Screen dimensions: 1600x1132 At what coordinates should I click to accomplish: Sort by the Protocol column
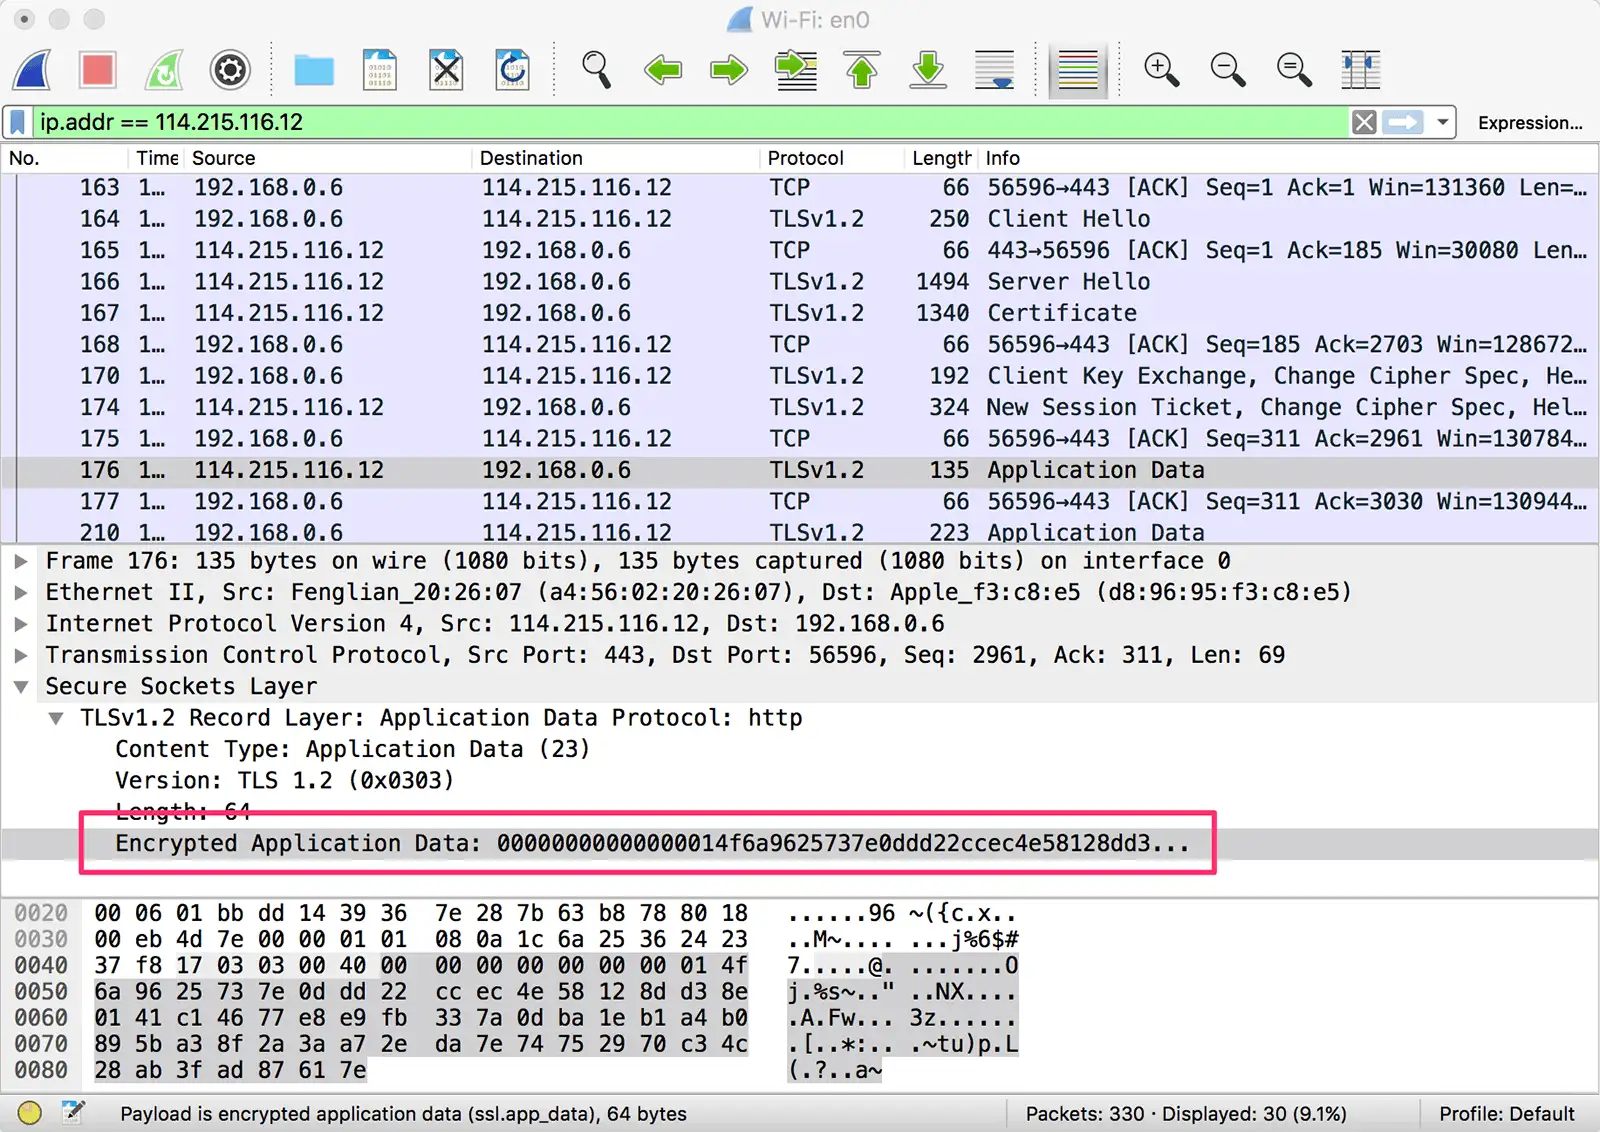pos(833,158)
